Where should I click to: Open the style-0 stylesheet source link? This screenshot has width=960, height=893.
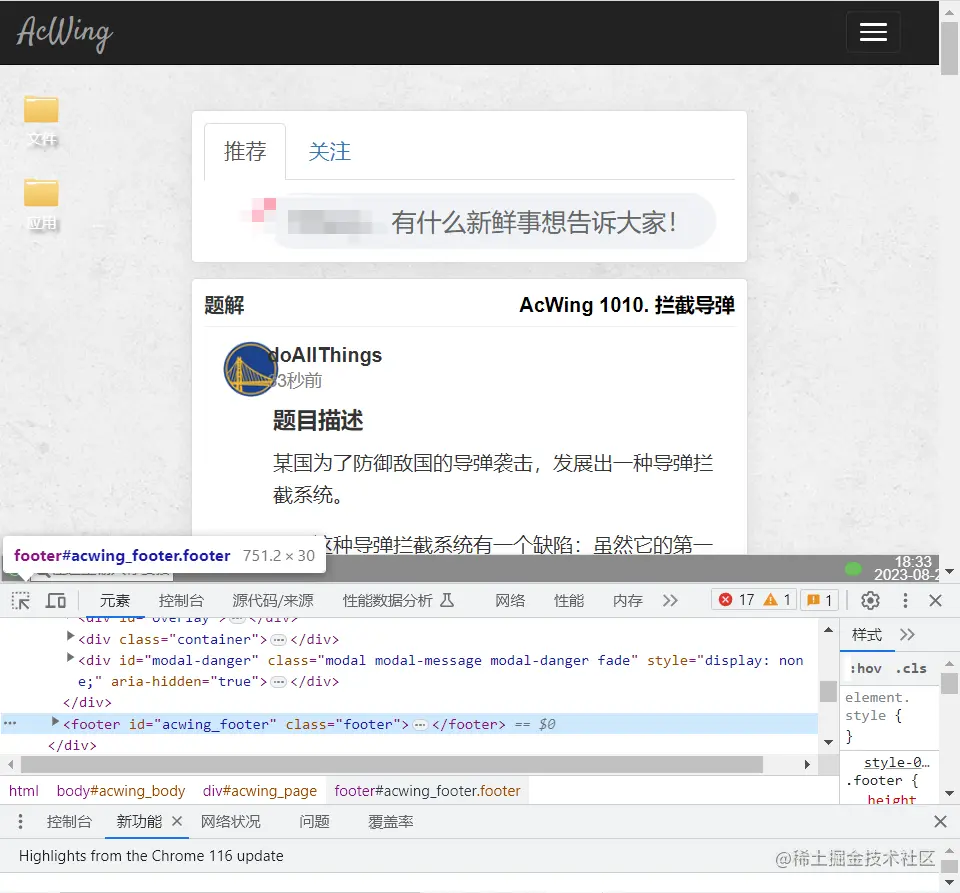coord(897,763)
